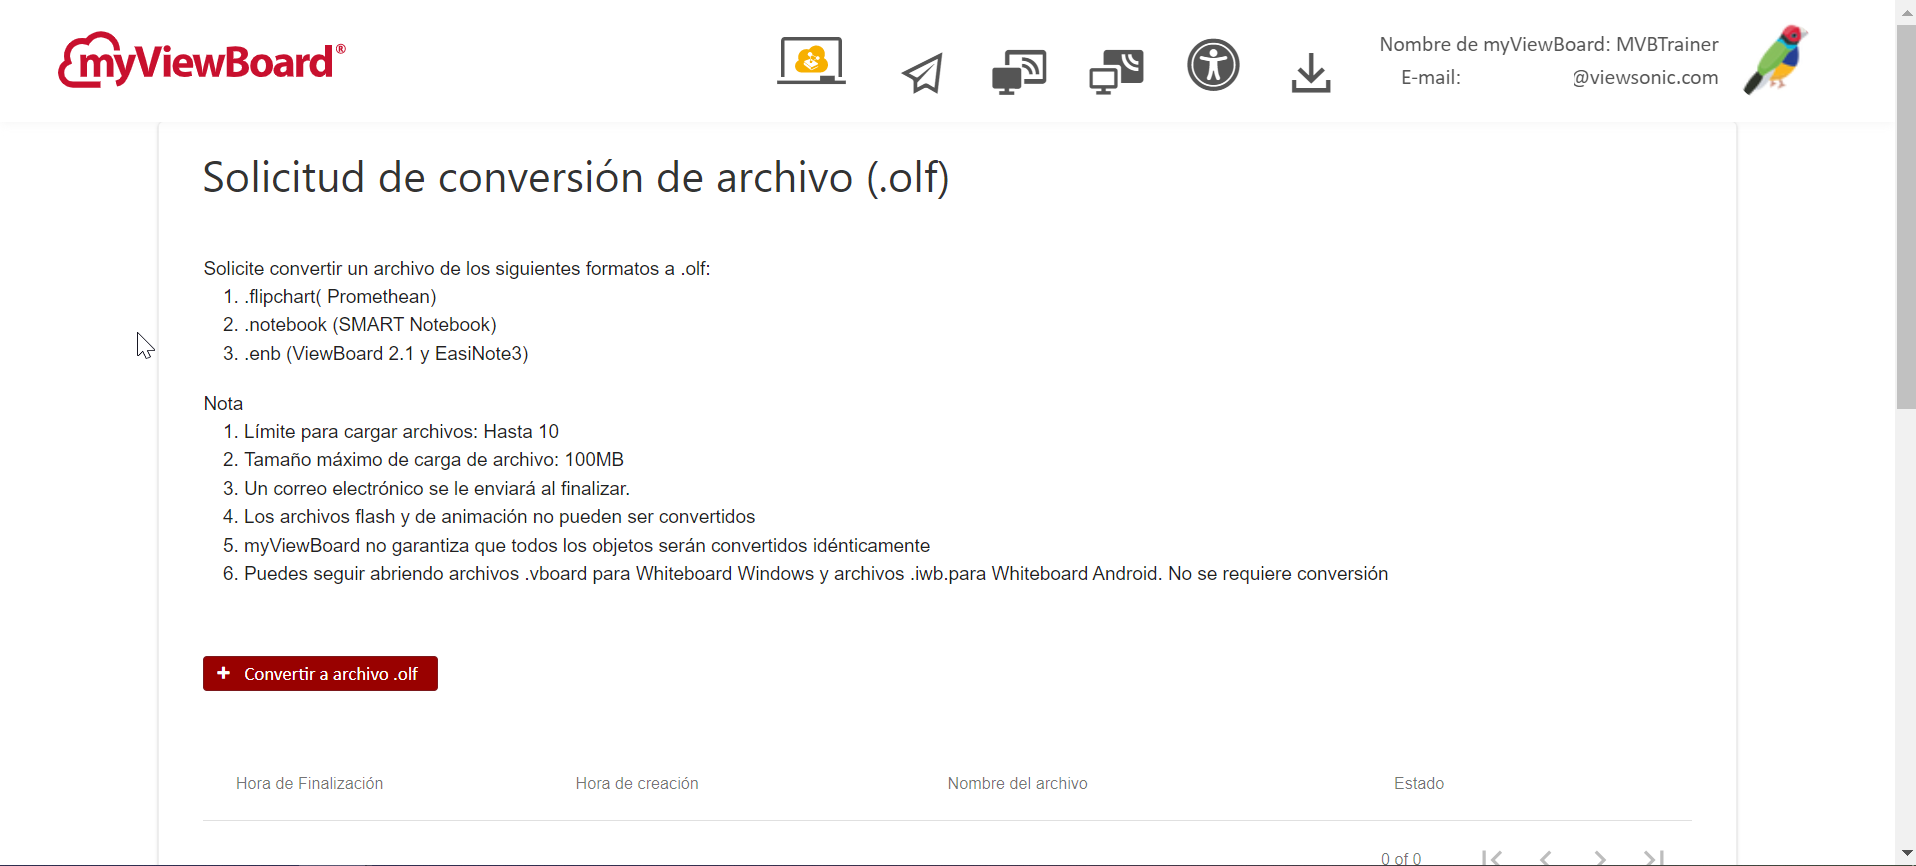Click the Convertir a archivo .olf button
The height and width of the screenshot is (866, 1916).
[320, 673]
